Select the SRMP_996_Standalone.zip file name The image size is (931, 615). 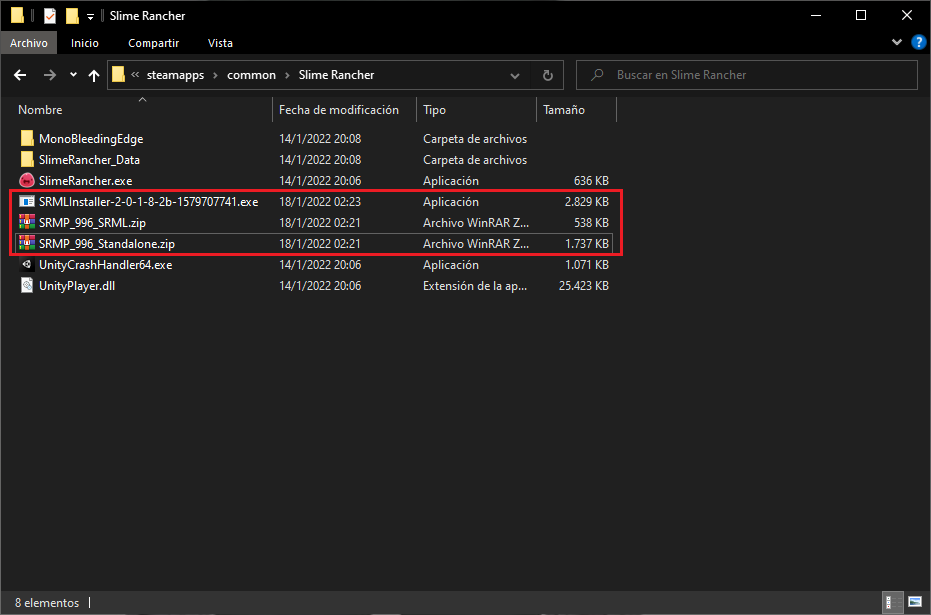point(107,243)
